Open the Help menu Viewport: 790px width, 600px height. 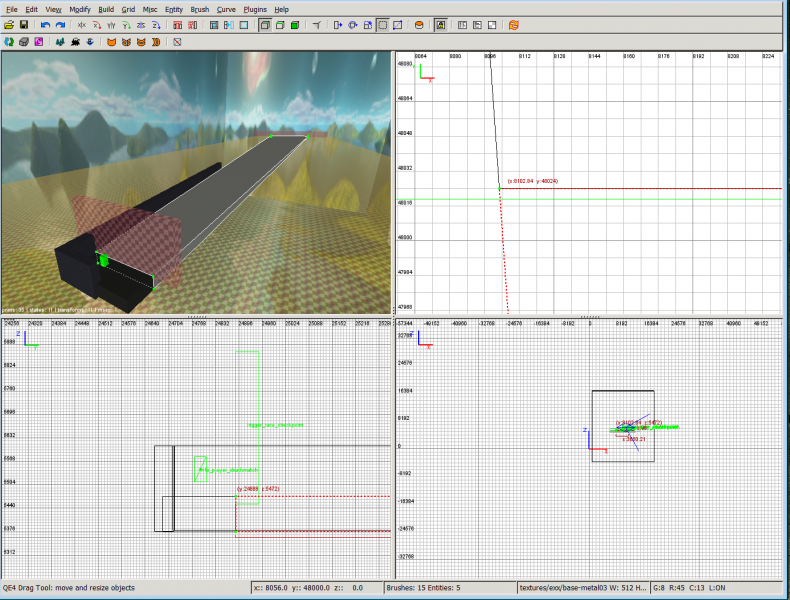(282, 9)
